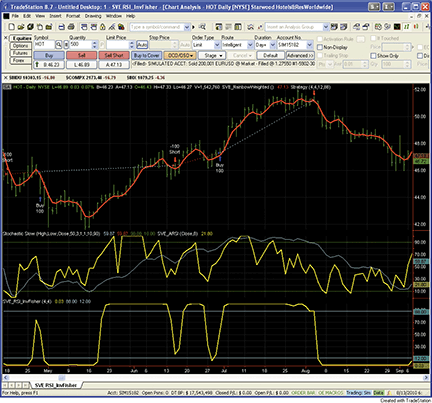Click the first window-layout icon after print icons
Screen dimensions: 432x403
point(84,27)
